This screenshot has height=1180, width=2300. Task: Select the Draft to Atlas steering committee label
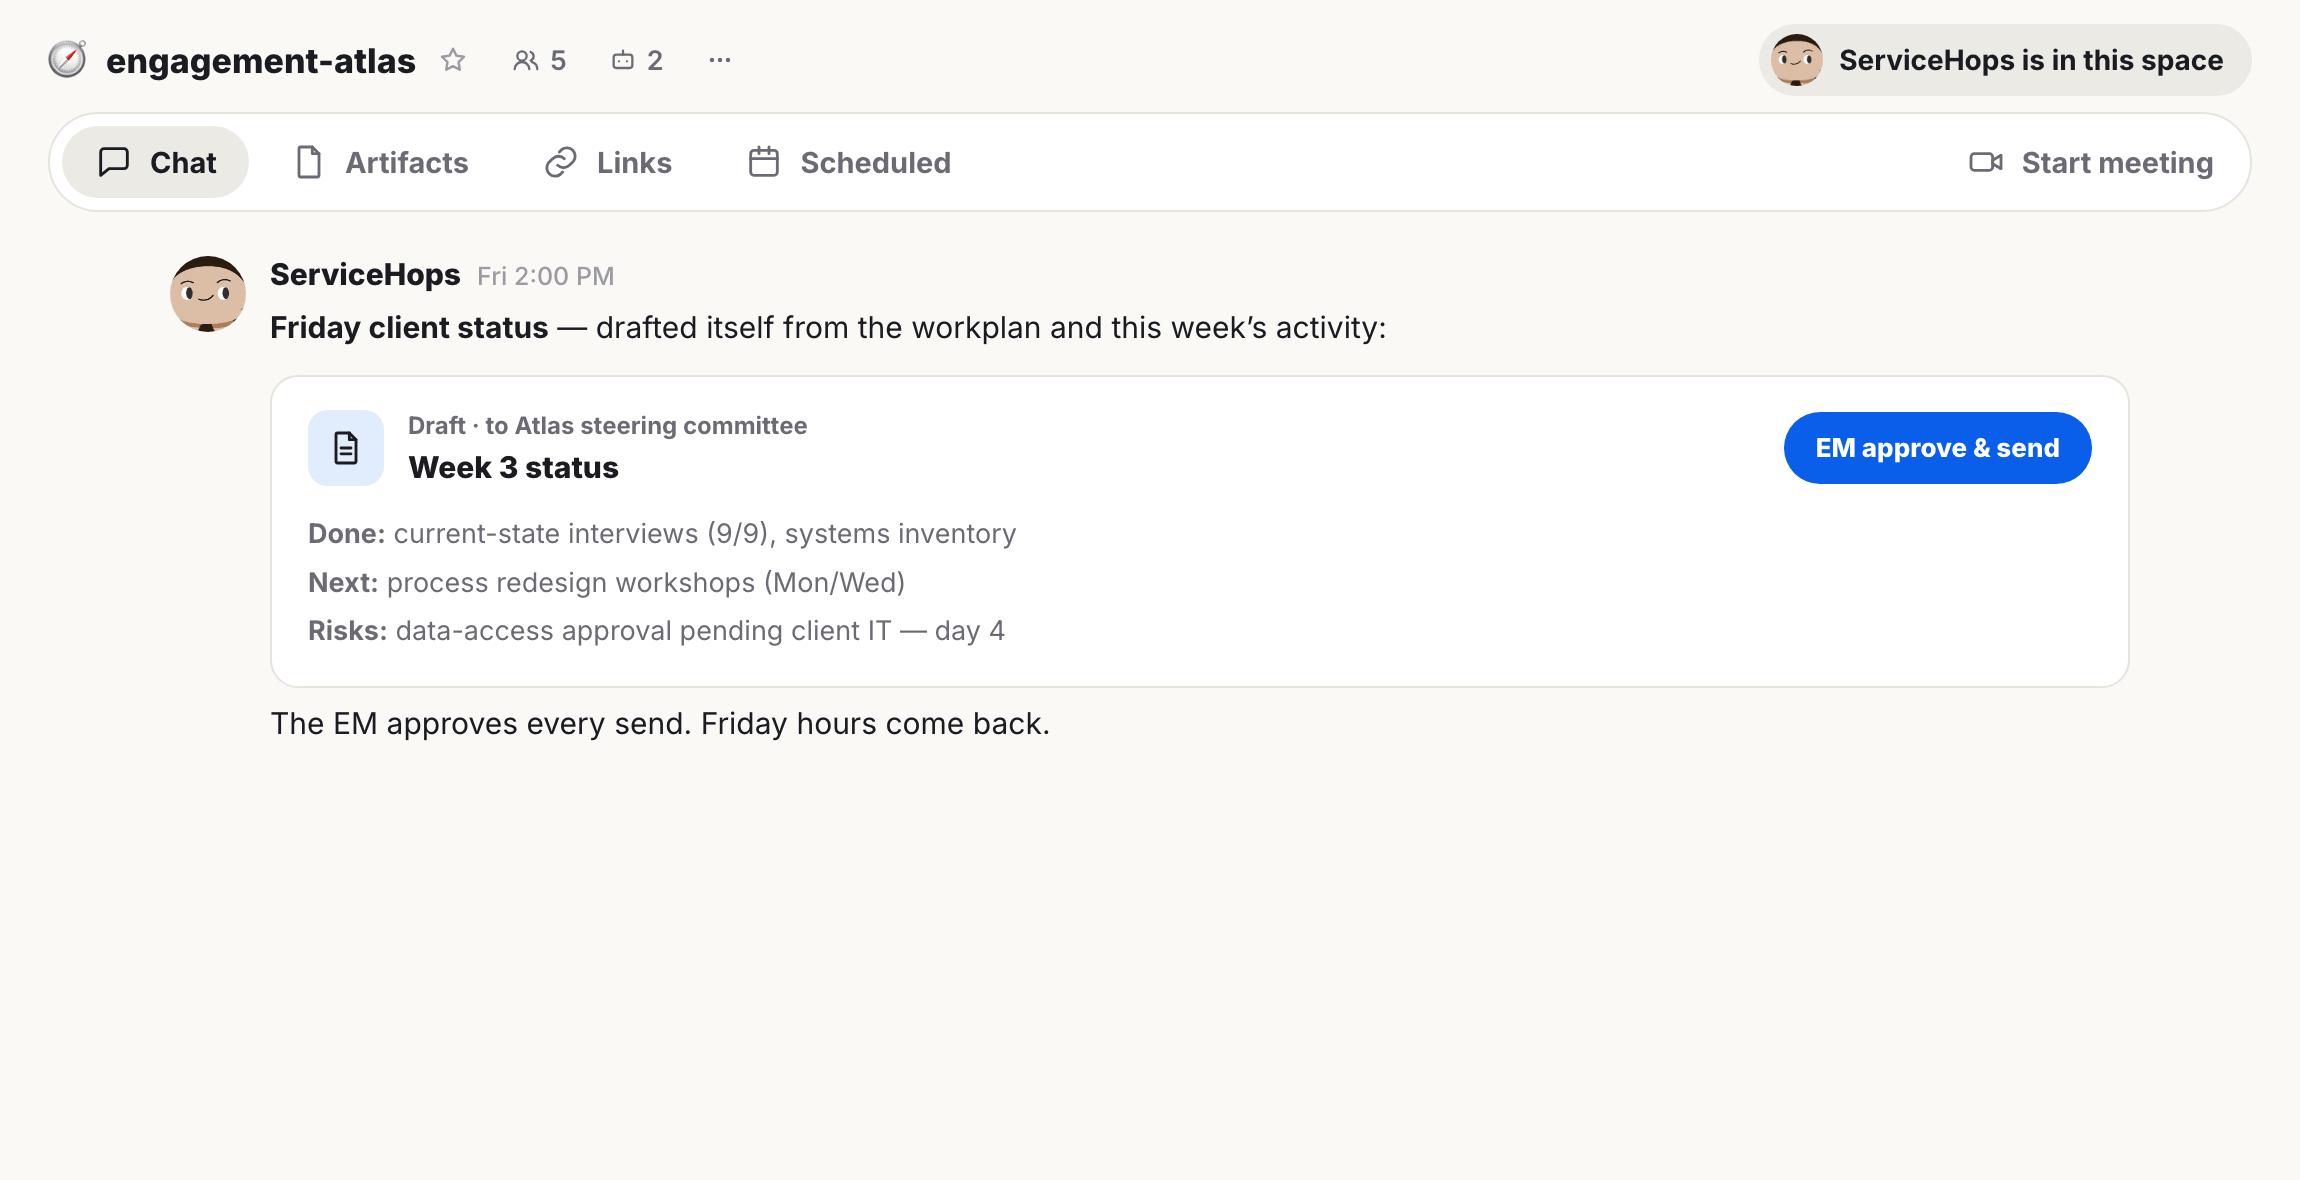click(x=607, y=426)
